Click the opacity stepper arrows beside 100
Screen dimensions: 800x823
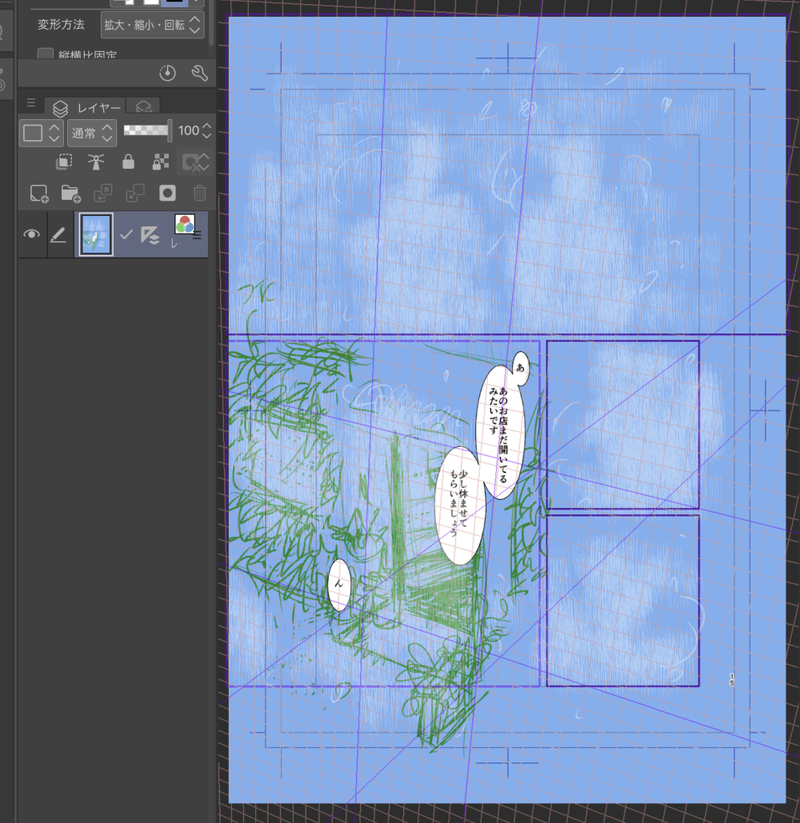tap(207, 131)
